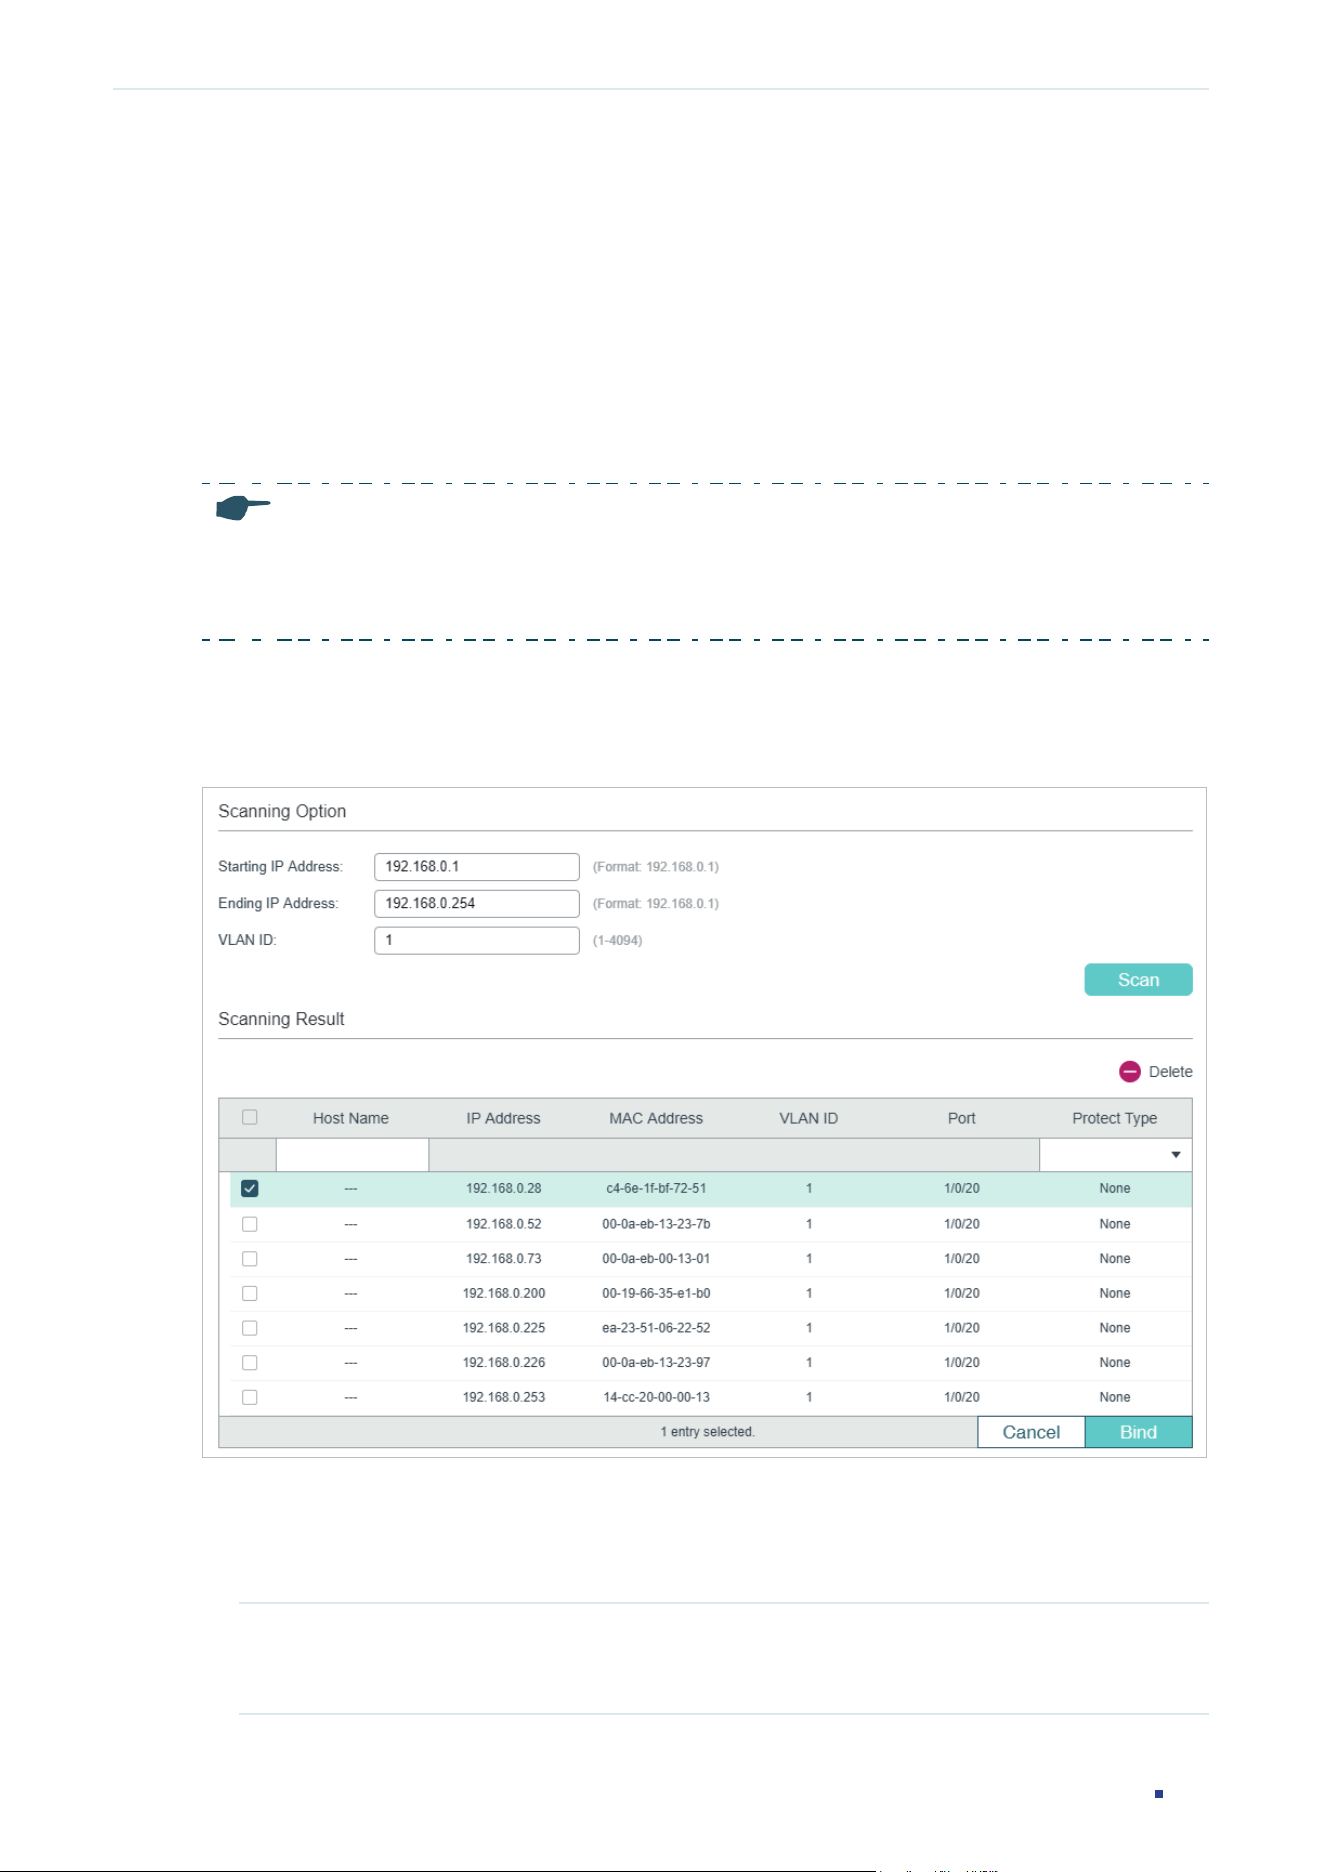1324x1872 pixels.
Task: Cancel the binding selection
Action: click(1031, 1432)
